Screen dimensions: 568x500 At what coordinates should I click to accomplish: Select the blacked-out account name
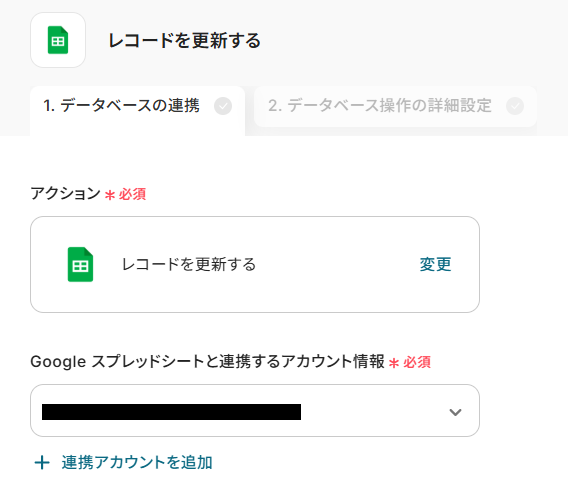pos(171,412)
